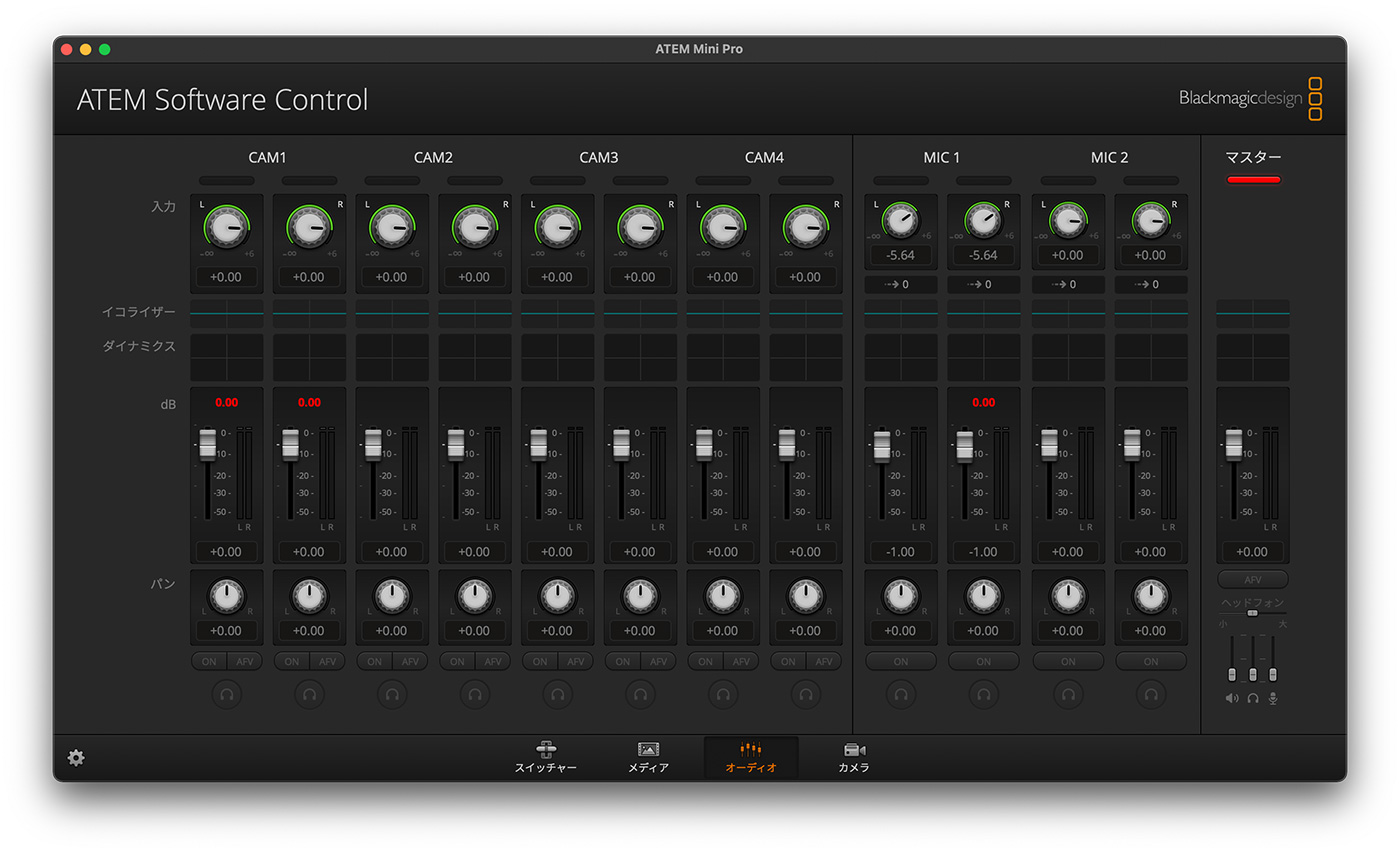Click the MIC 2 right channel headphone icon
Image resolution: width=1400 pixels, height=852 pixels.
click(1151, 693)
